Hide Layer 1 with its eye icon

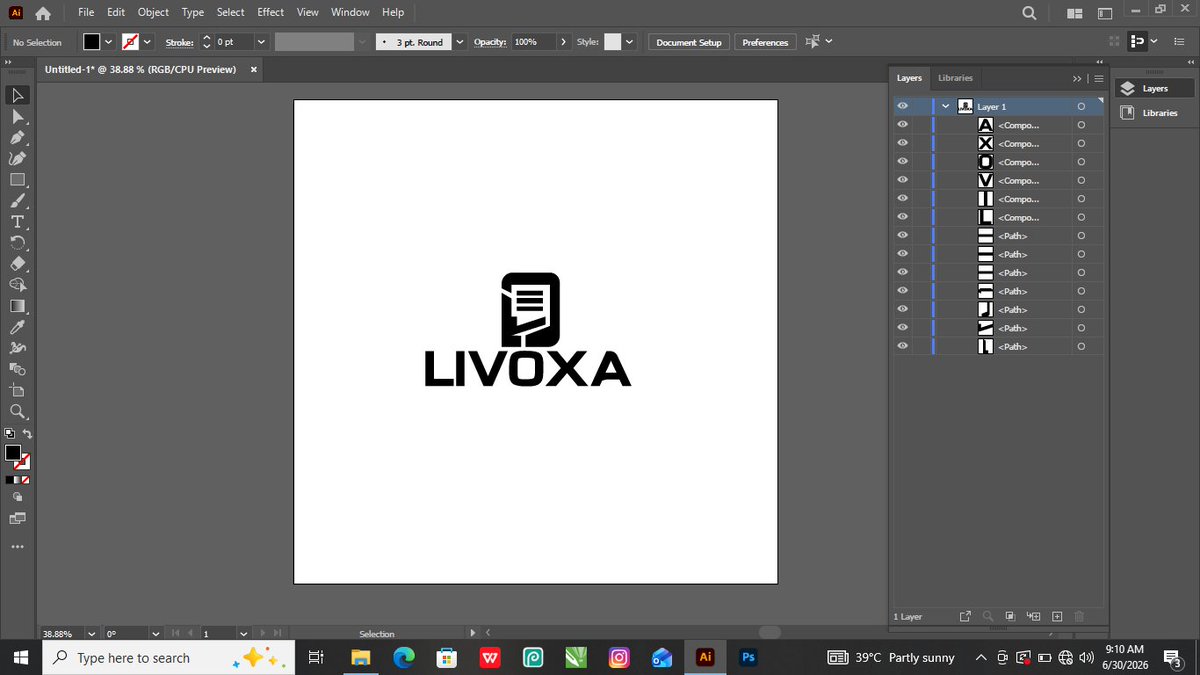pyautogui.click(x=902, y=106)
